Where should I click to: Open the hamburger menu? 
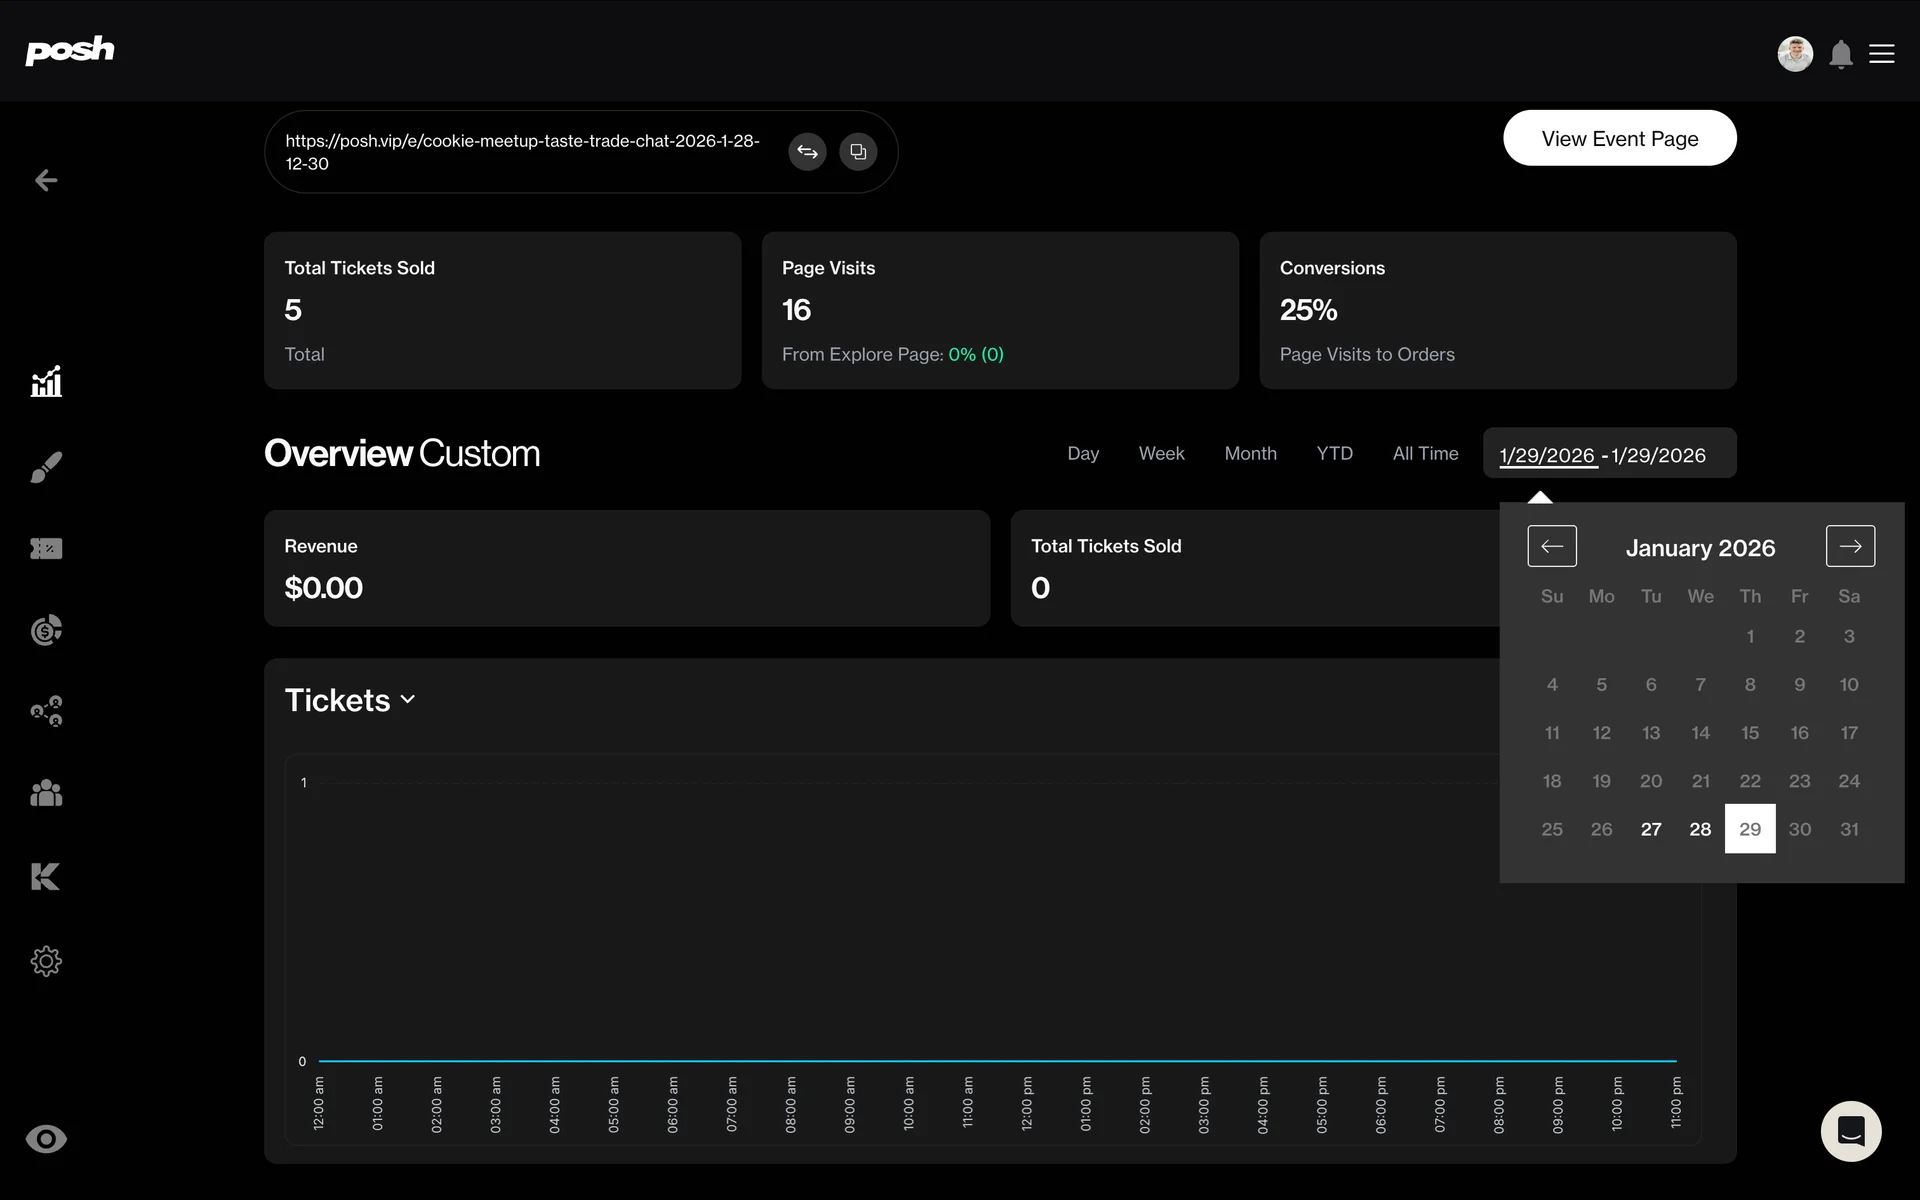coord(1882,54)
